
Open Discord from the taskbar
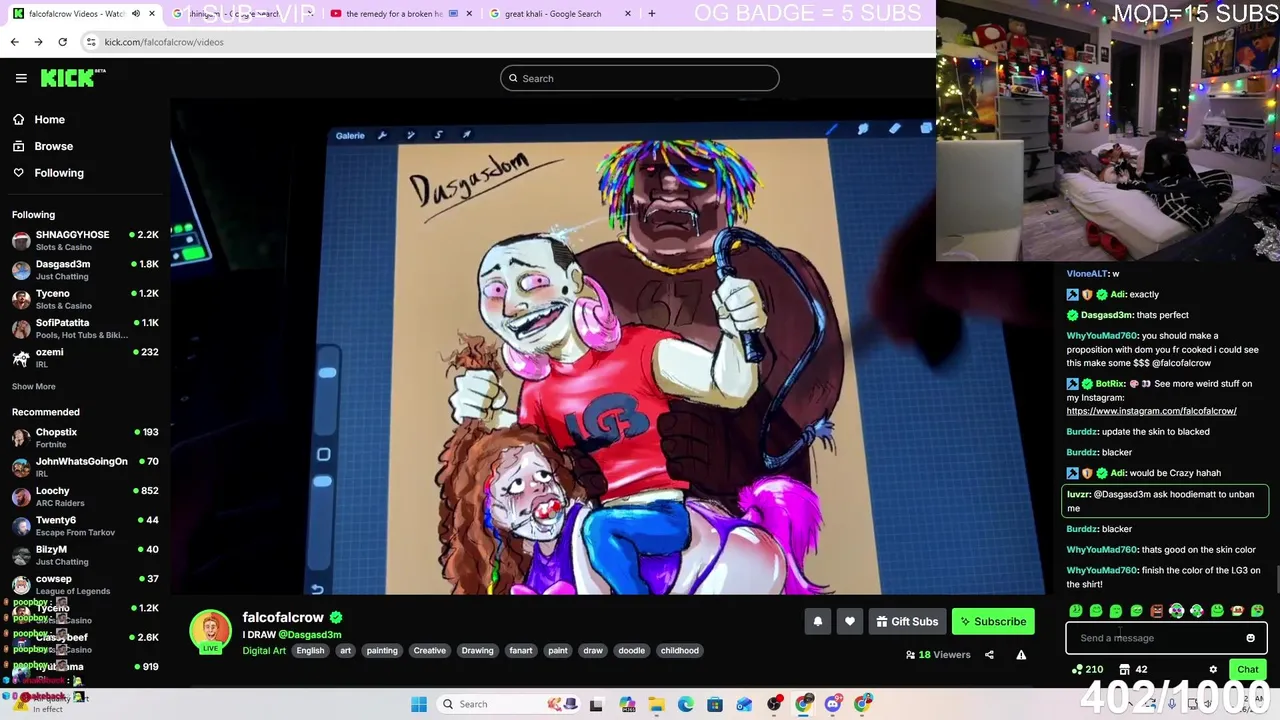pyautogui.click(x=833, y=704)
